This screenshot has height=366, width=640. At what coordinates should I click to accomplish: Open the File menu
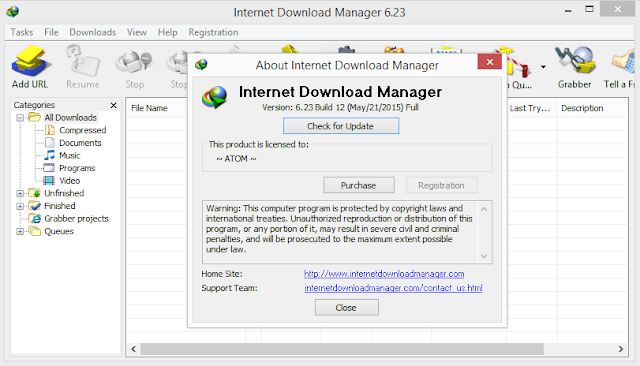point(51,32)
